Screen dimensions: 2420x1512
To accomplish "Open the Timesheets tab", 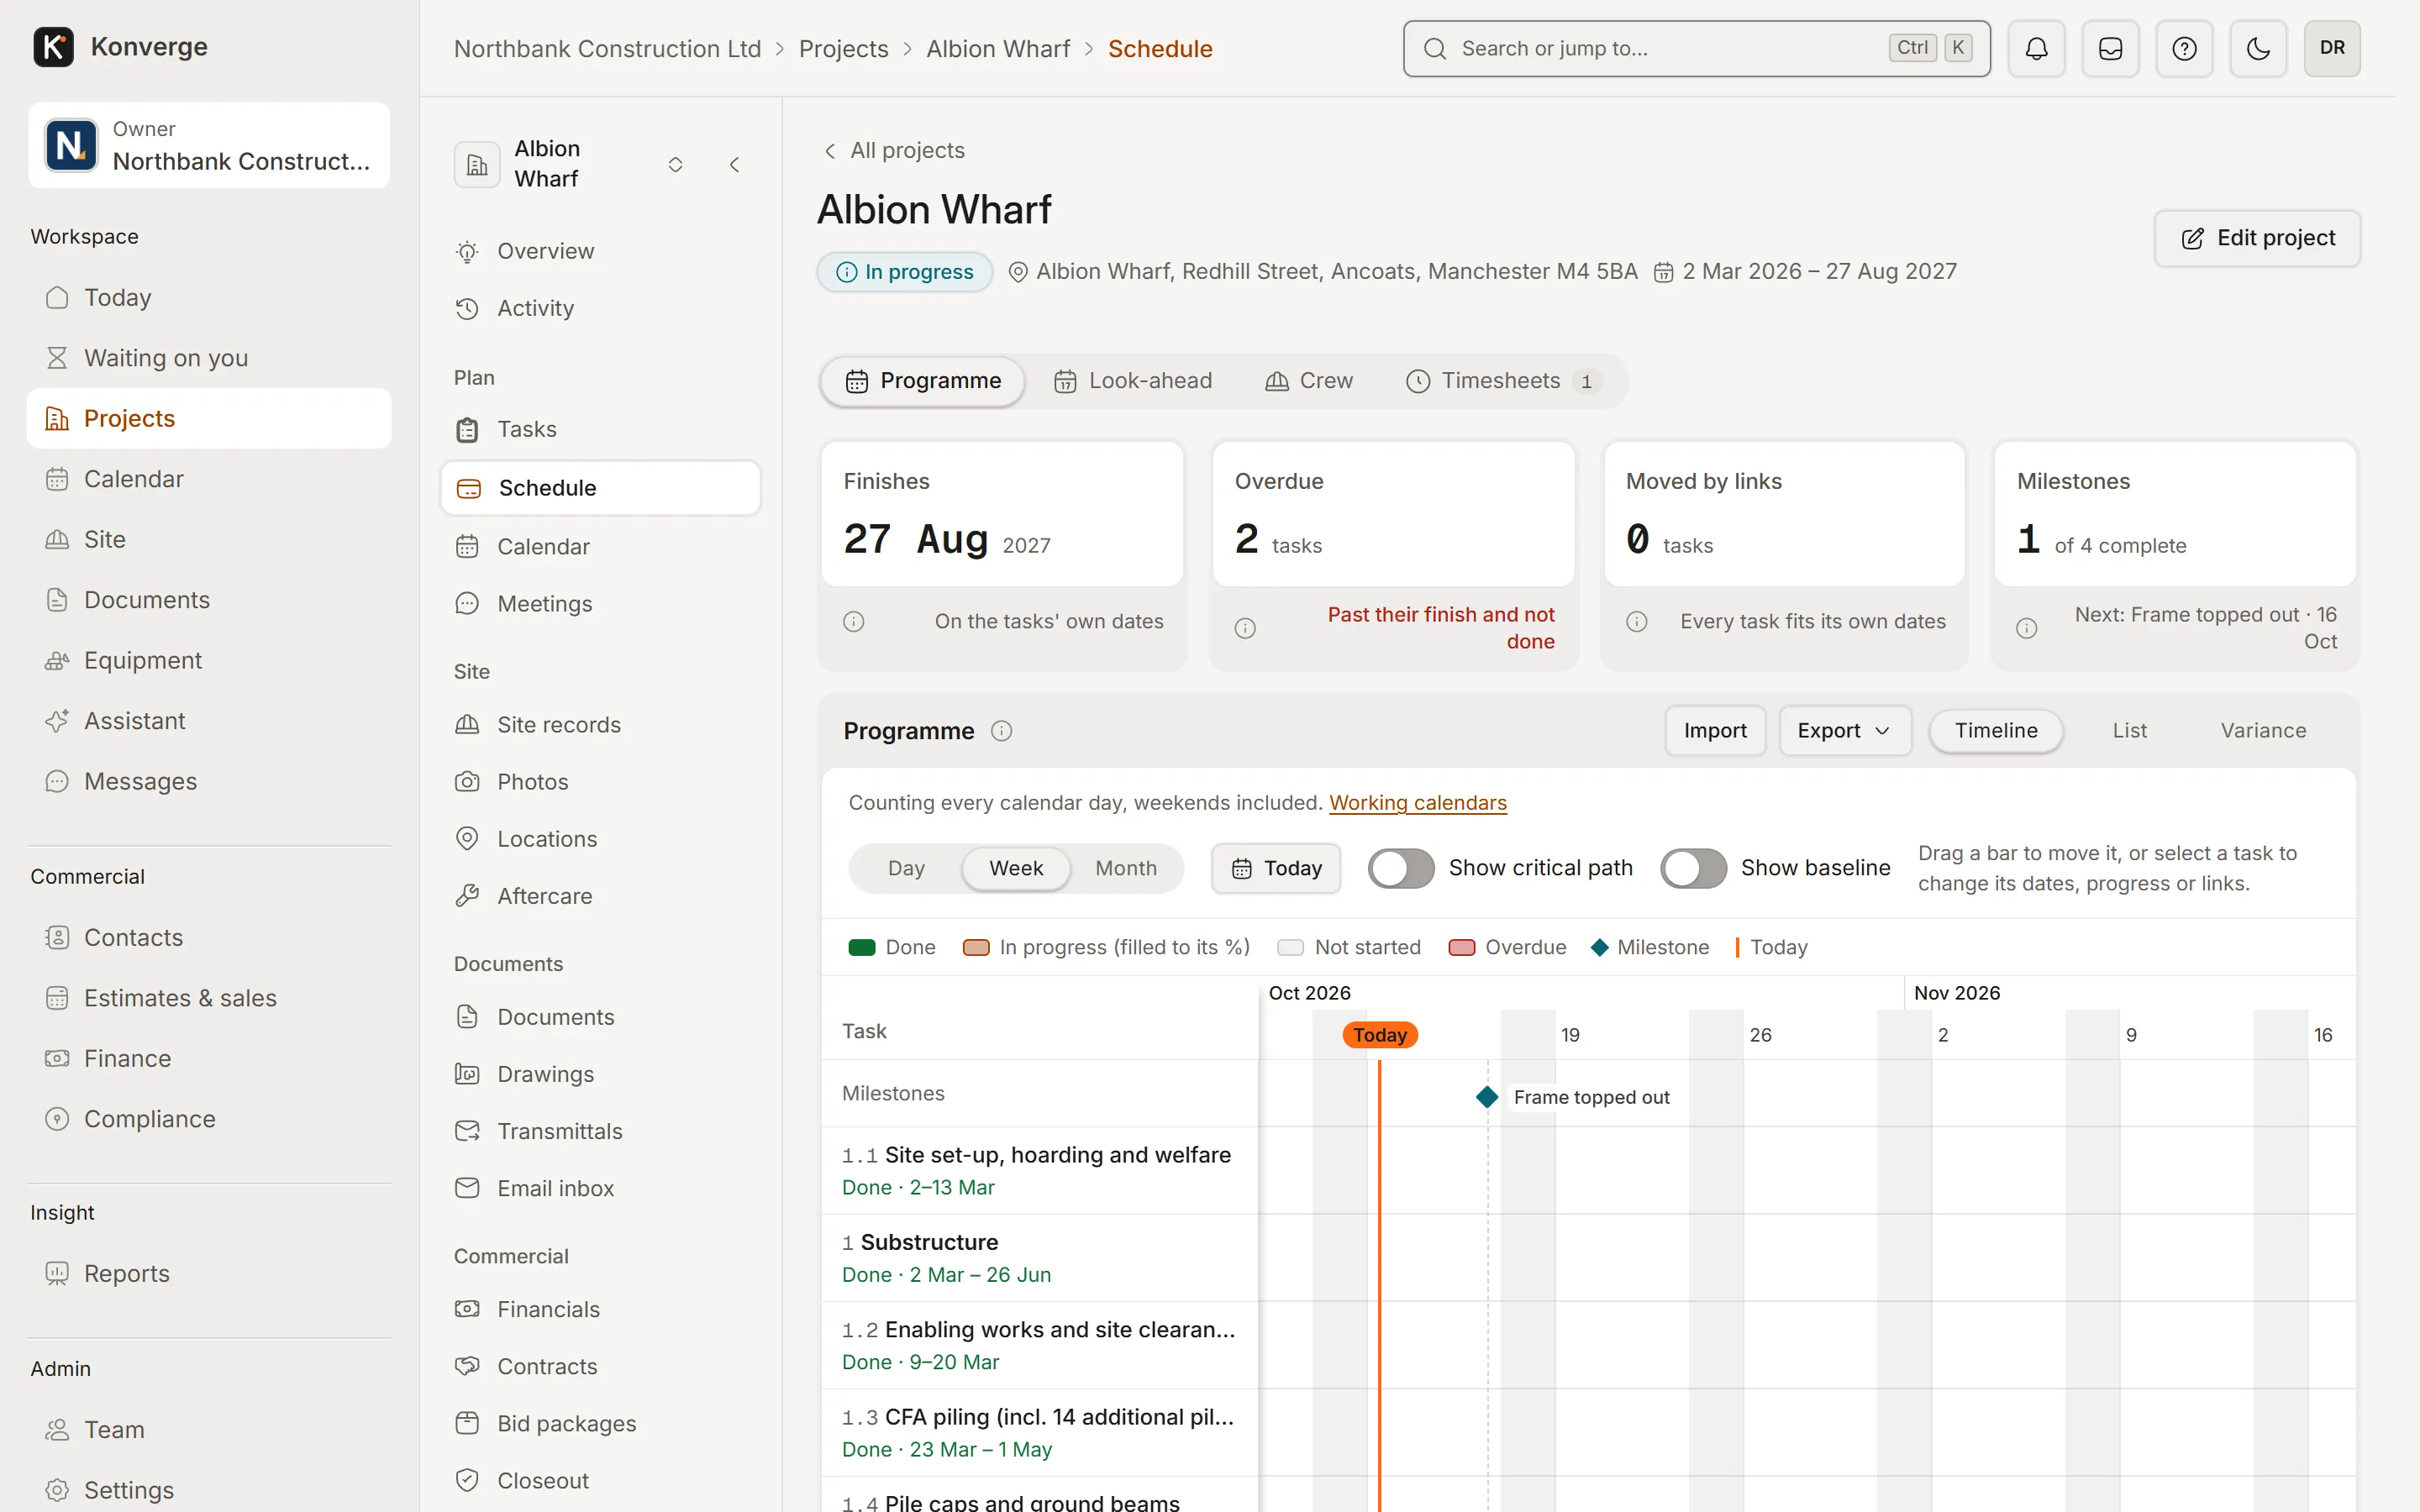I will [x=1503, y=381].
